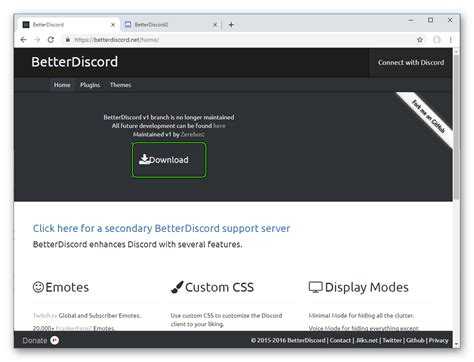Close the first BetterDiscord tab
The width and height of the screenshot is (474, 362).
click(113, 25)
